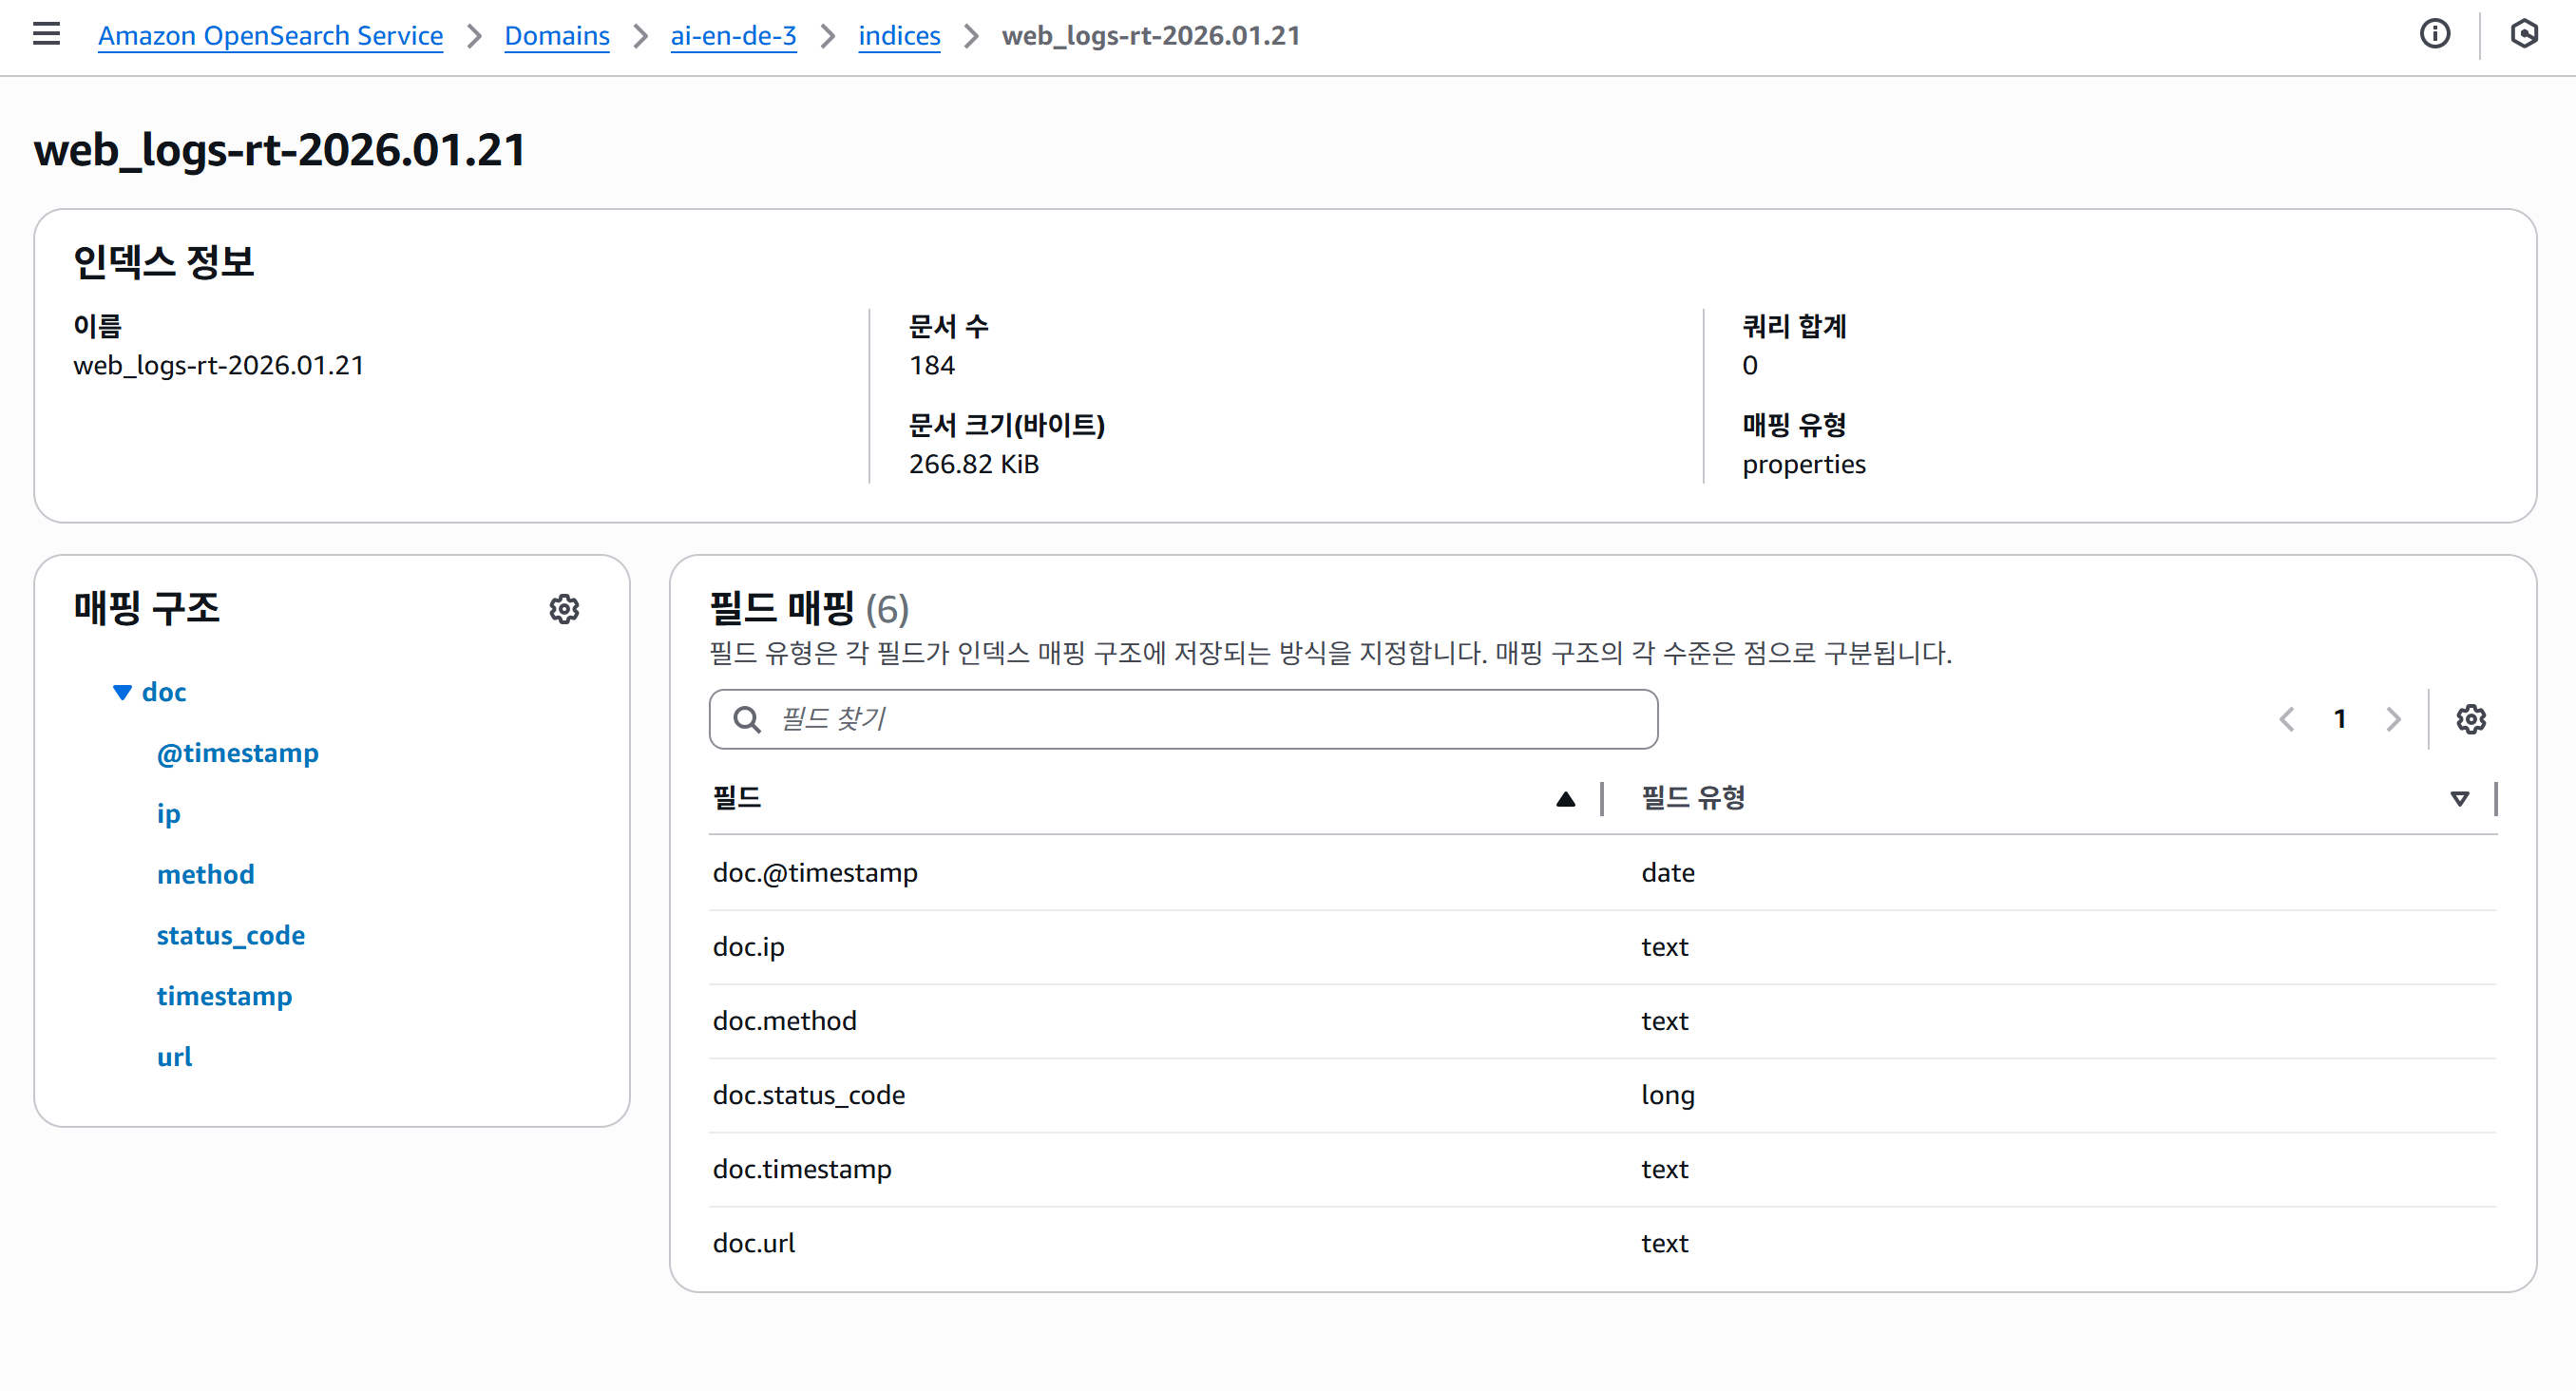Open mapping structure settings gear
The image size is (2576, 1391).
[564, 609]
